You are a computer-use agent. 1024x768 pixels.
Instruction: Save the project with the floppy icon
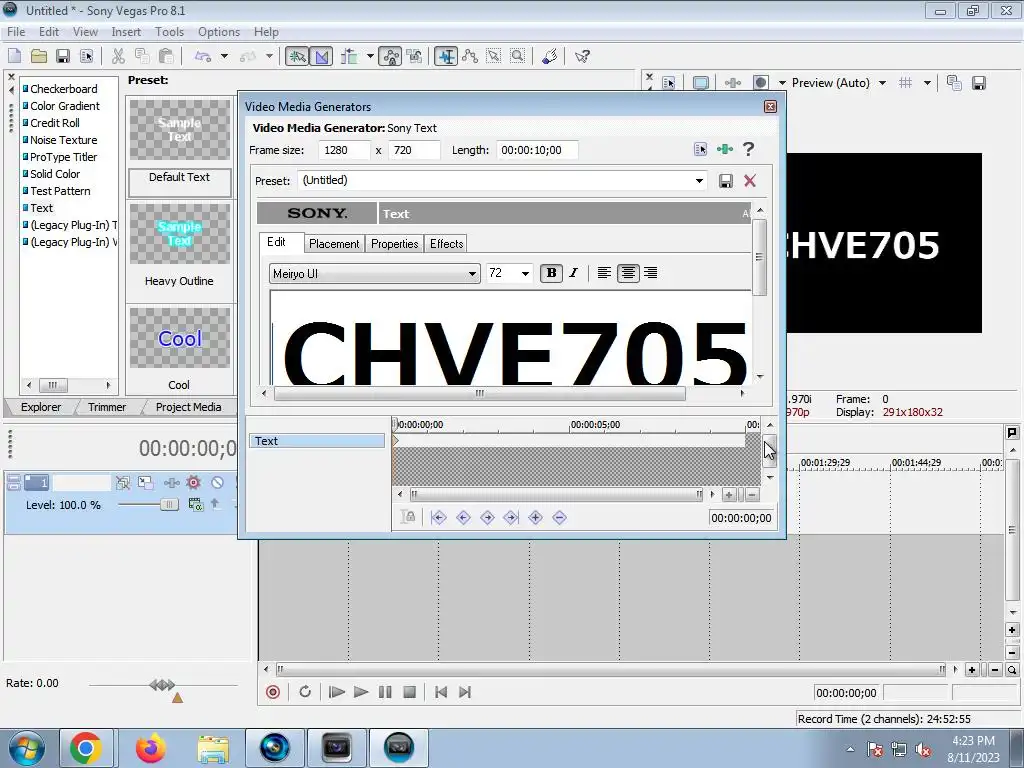click(x=63, y=56)
